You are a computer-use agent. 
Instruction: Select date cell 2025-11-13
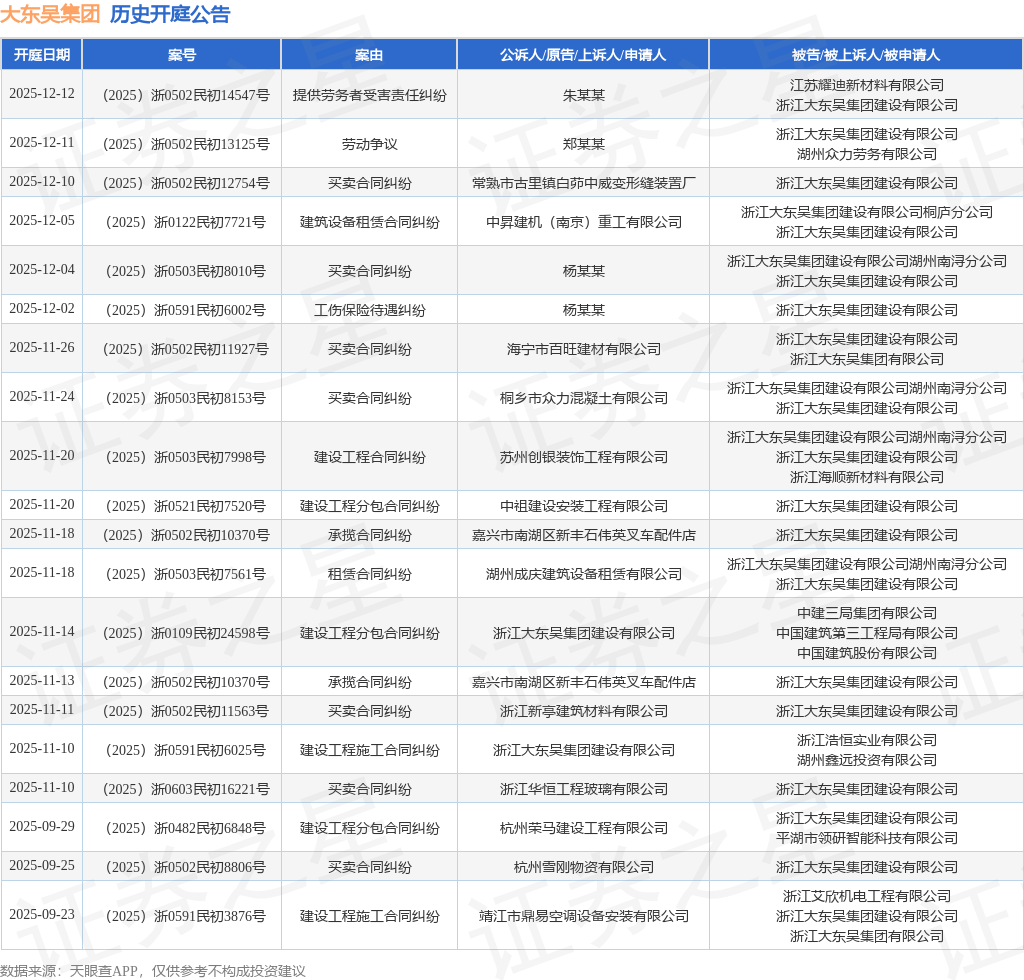(42, 680)
